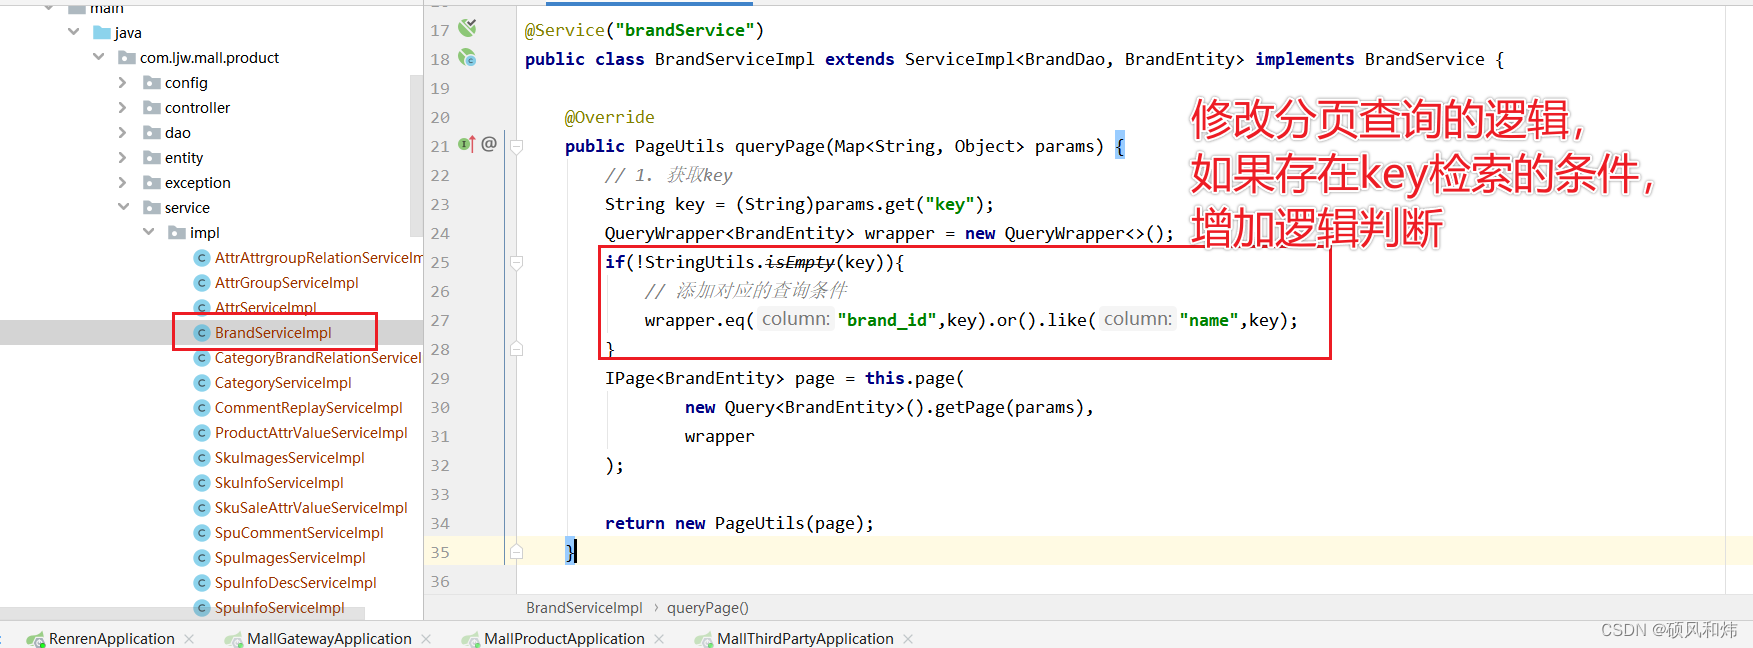Click the PageUtils(page) return on line 34
Viewport: 1753px width, 648px height.
pyautogui.click(x=789, y=523)
